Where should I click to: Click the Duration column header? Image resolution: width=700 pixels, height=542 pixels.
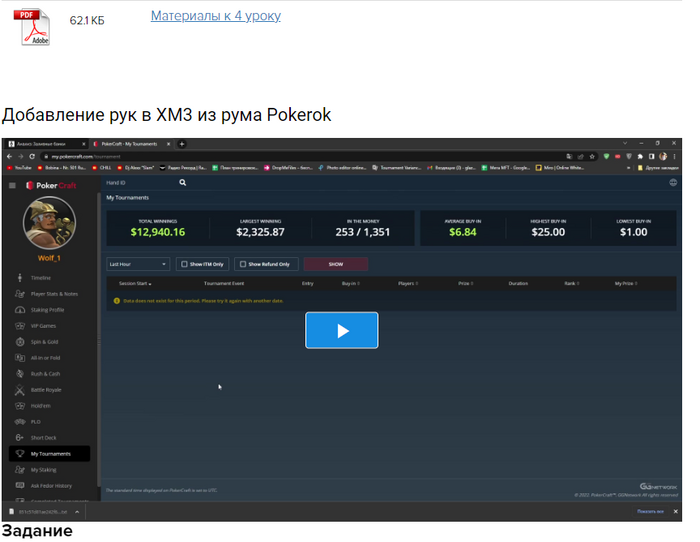click(518, 284)
